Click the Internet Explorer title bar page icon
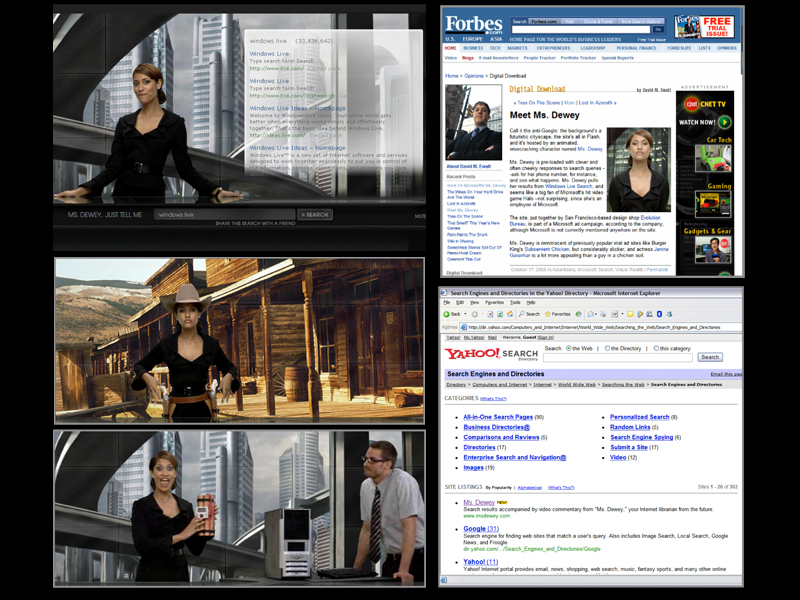 pos(444,293)
